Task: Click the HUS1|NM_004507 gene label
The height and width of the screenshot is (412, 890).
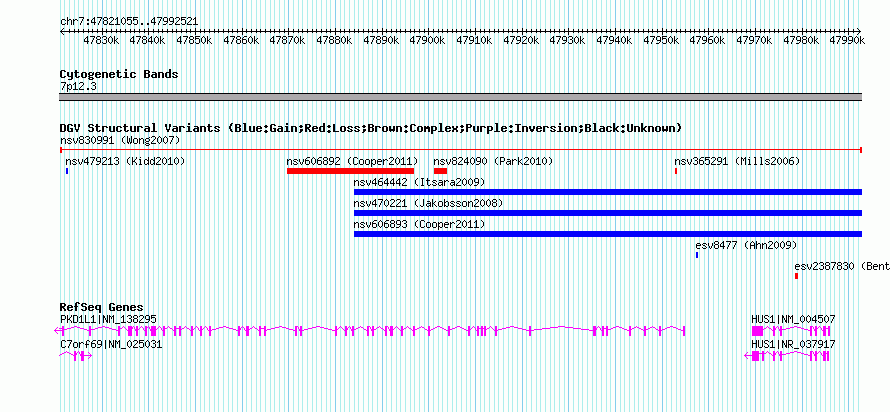Action: pyautogui.click(x=793, y=319)
